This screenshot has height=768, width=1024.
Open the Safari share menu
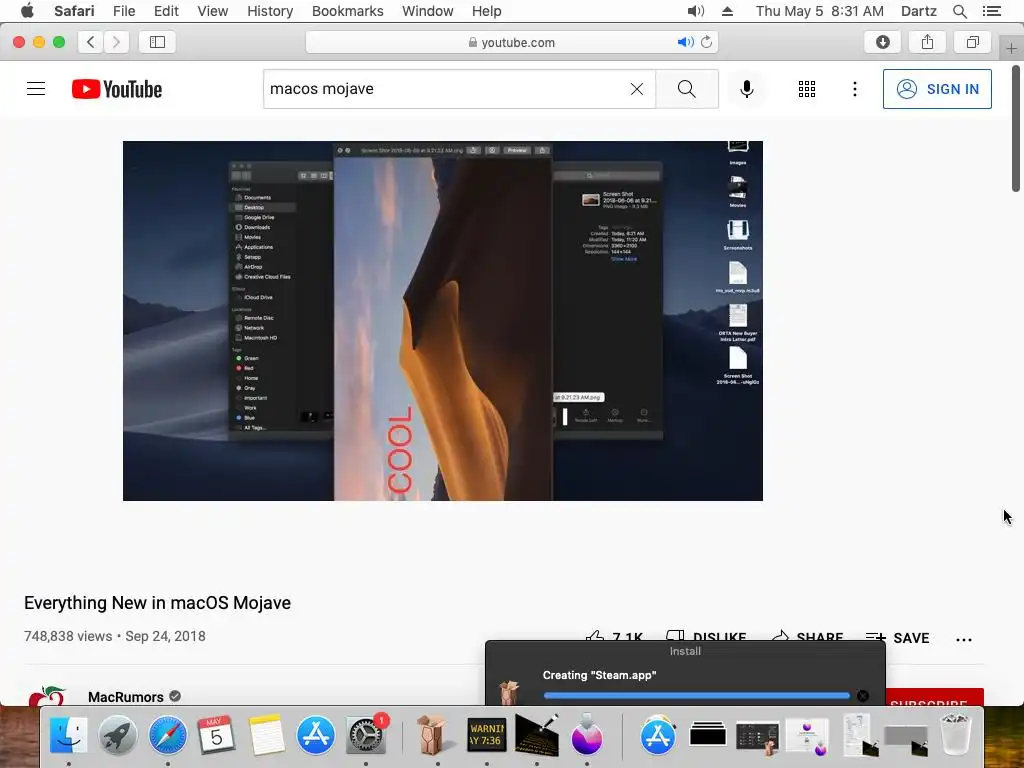click(x=927, y=42)
